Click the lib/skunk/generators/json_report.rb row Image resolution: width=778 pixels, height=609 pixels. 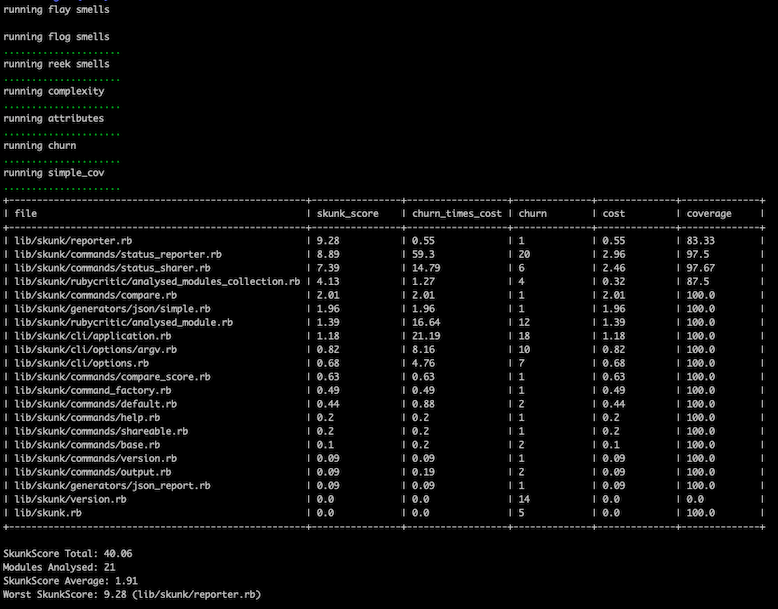113,485
